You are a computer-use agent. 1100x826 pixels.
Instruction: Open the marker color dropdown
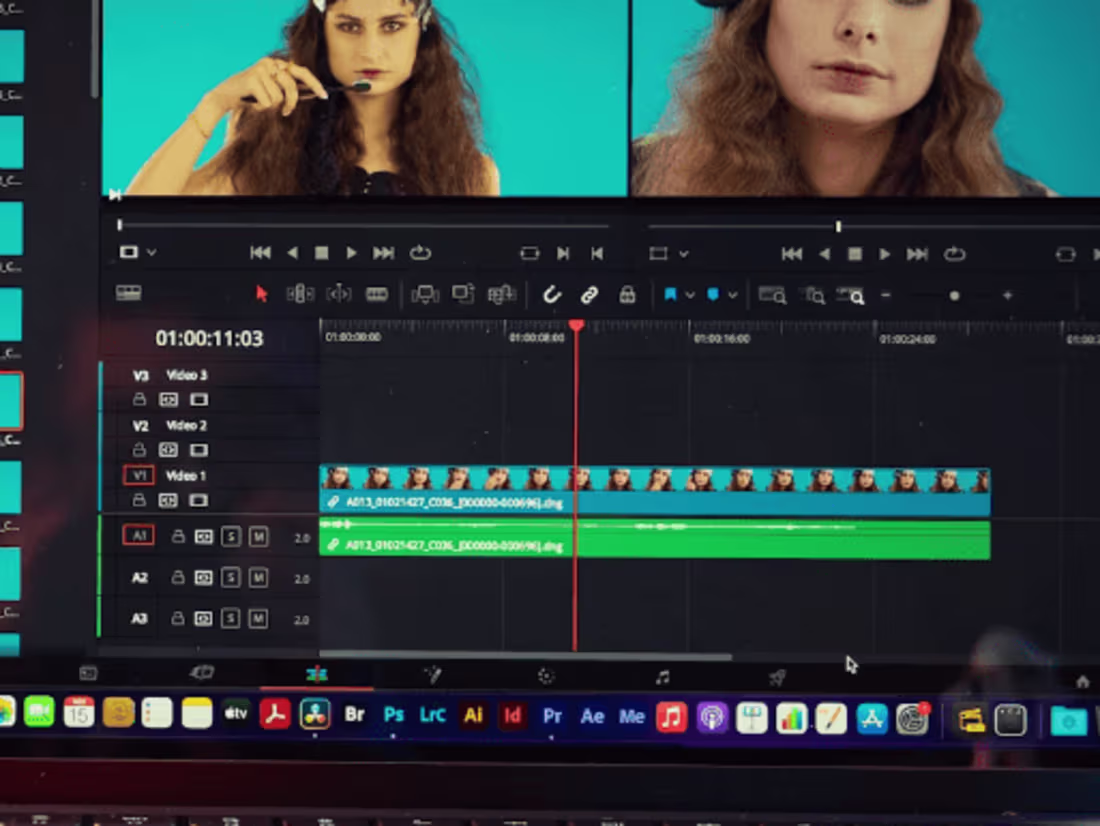tap(732, 294)
